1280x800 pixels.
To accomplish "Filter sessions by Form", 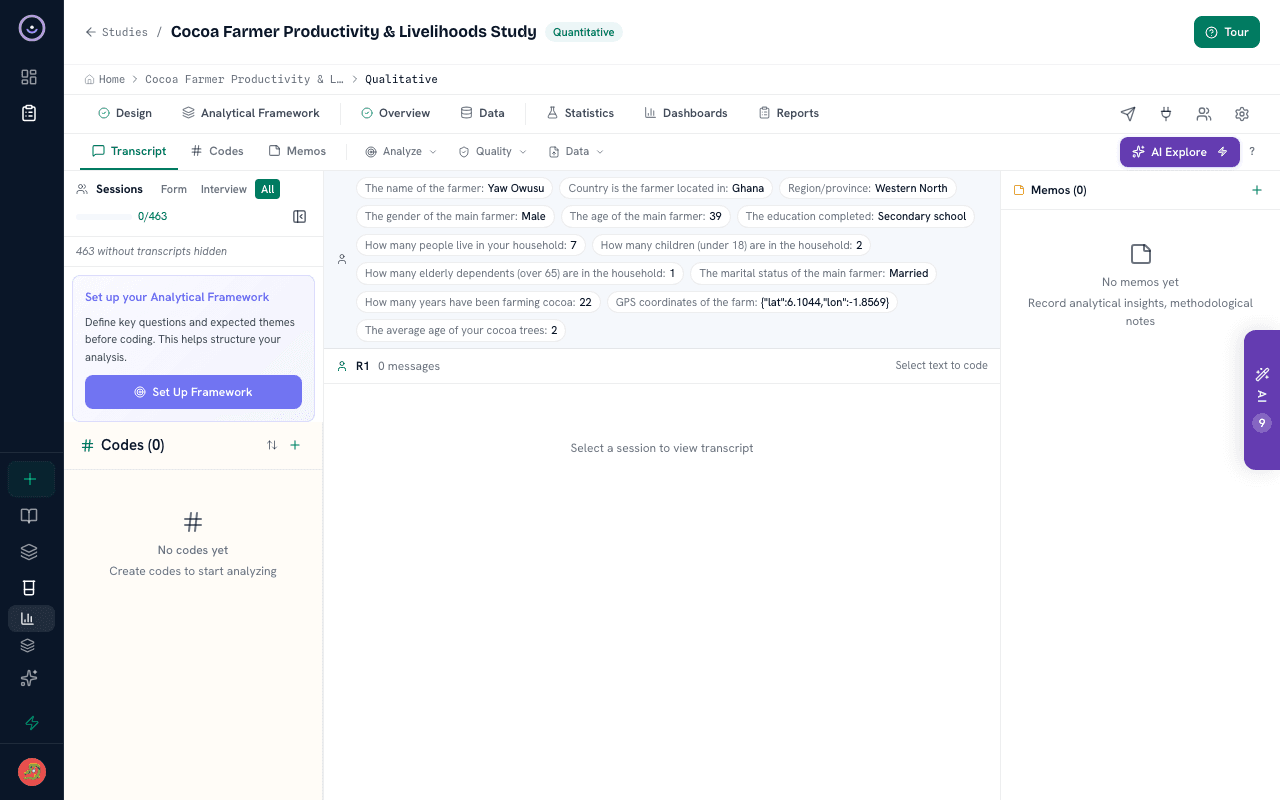I will (x=174, y=189).
